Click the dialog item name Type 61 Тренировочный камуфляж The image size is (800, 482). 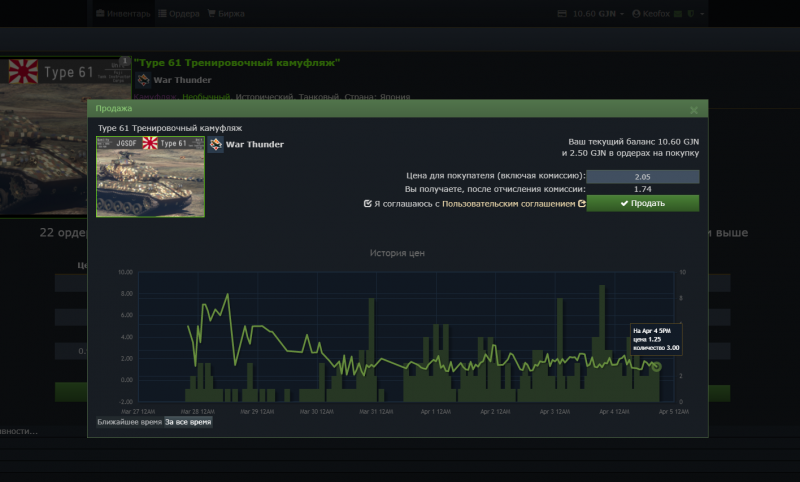[x=170, y=128]
